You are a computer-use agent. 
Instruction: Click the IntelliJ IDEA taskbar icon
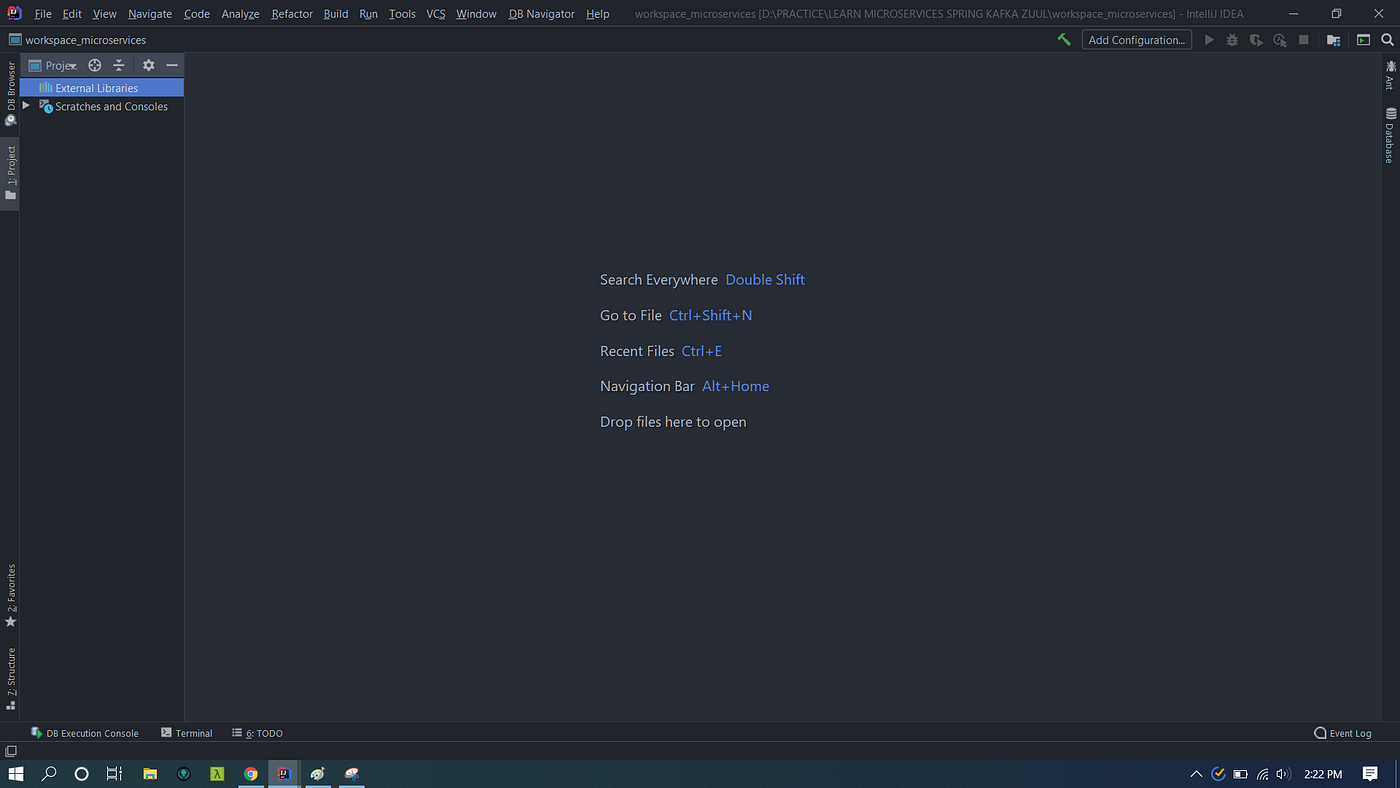pyautogui.click(x=284, y=774)
